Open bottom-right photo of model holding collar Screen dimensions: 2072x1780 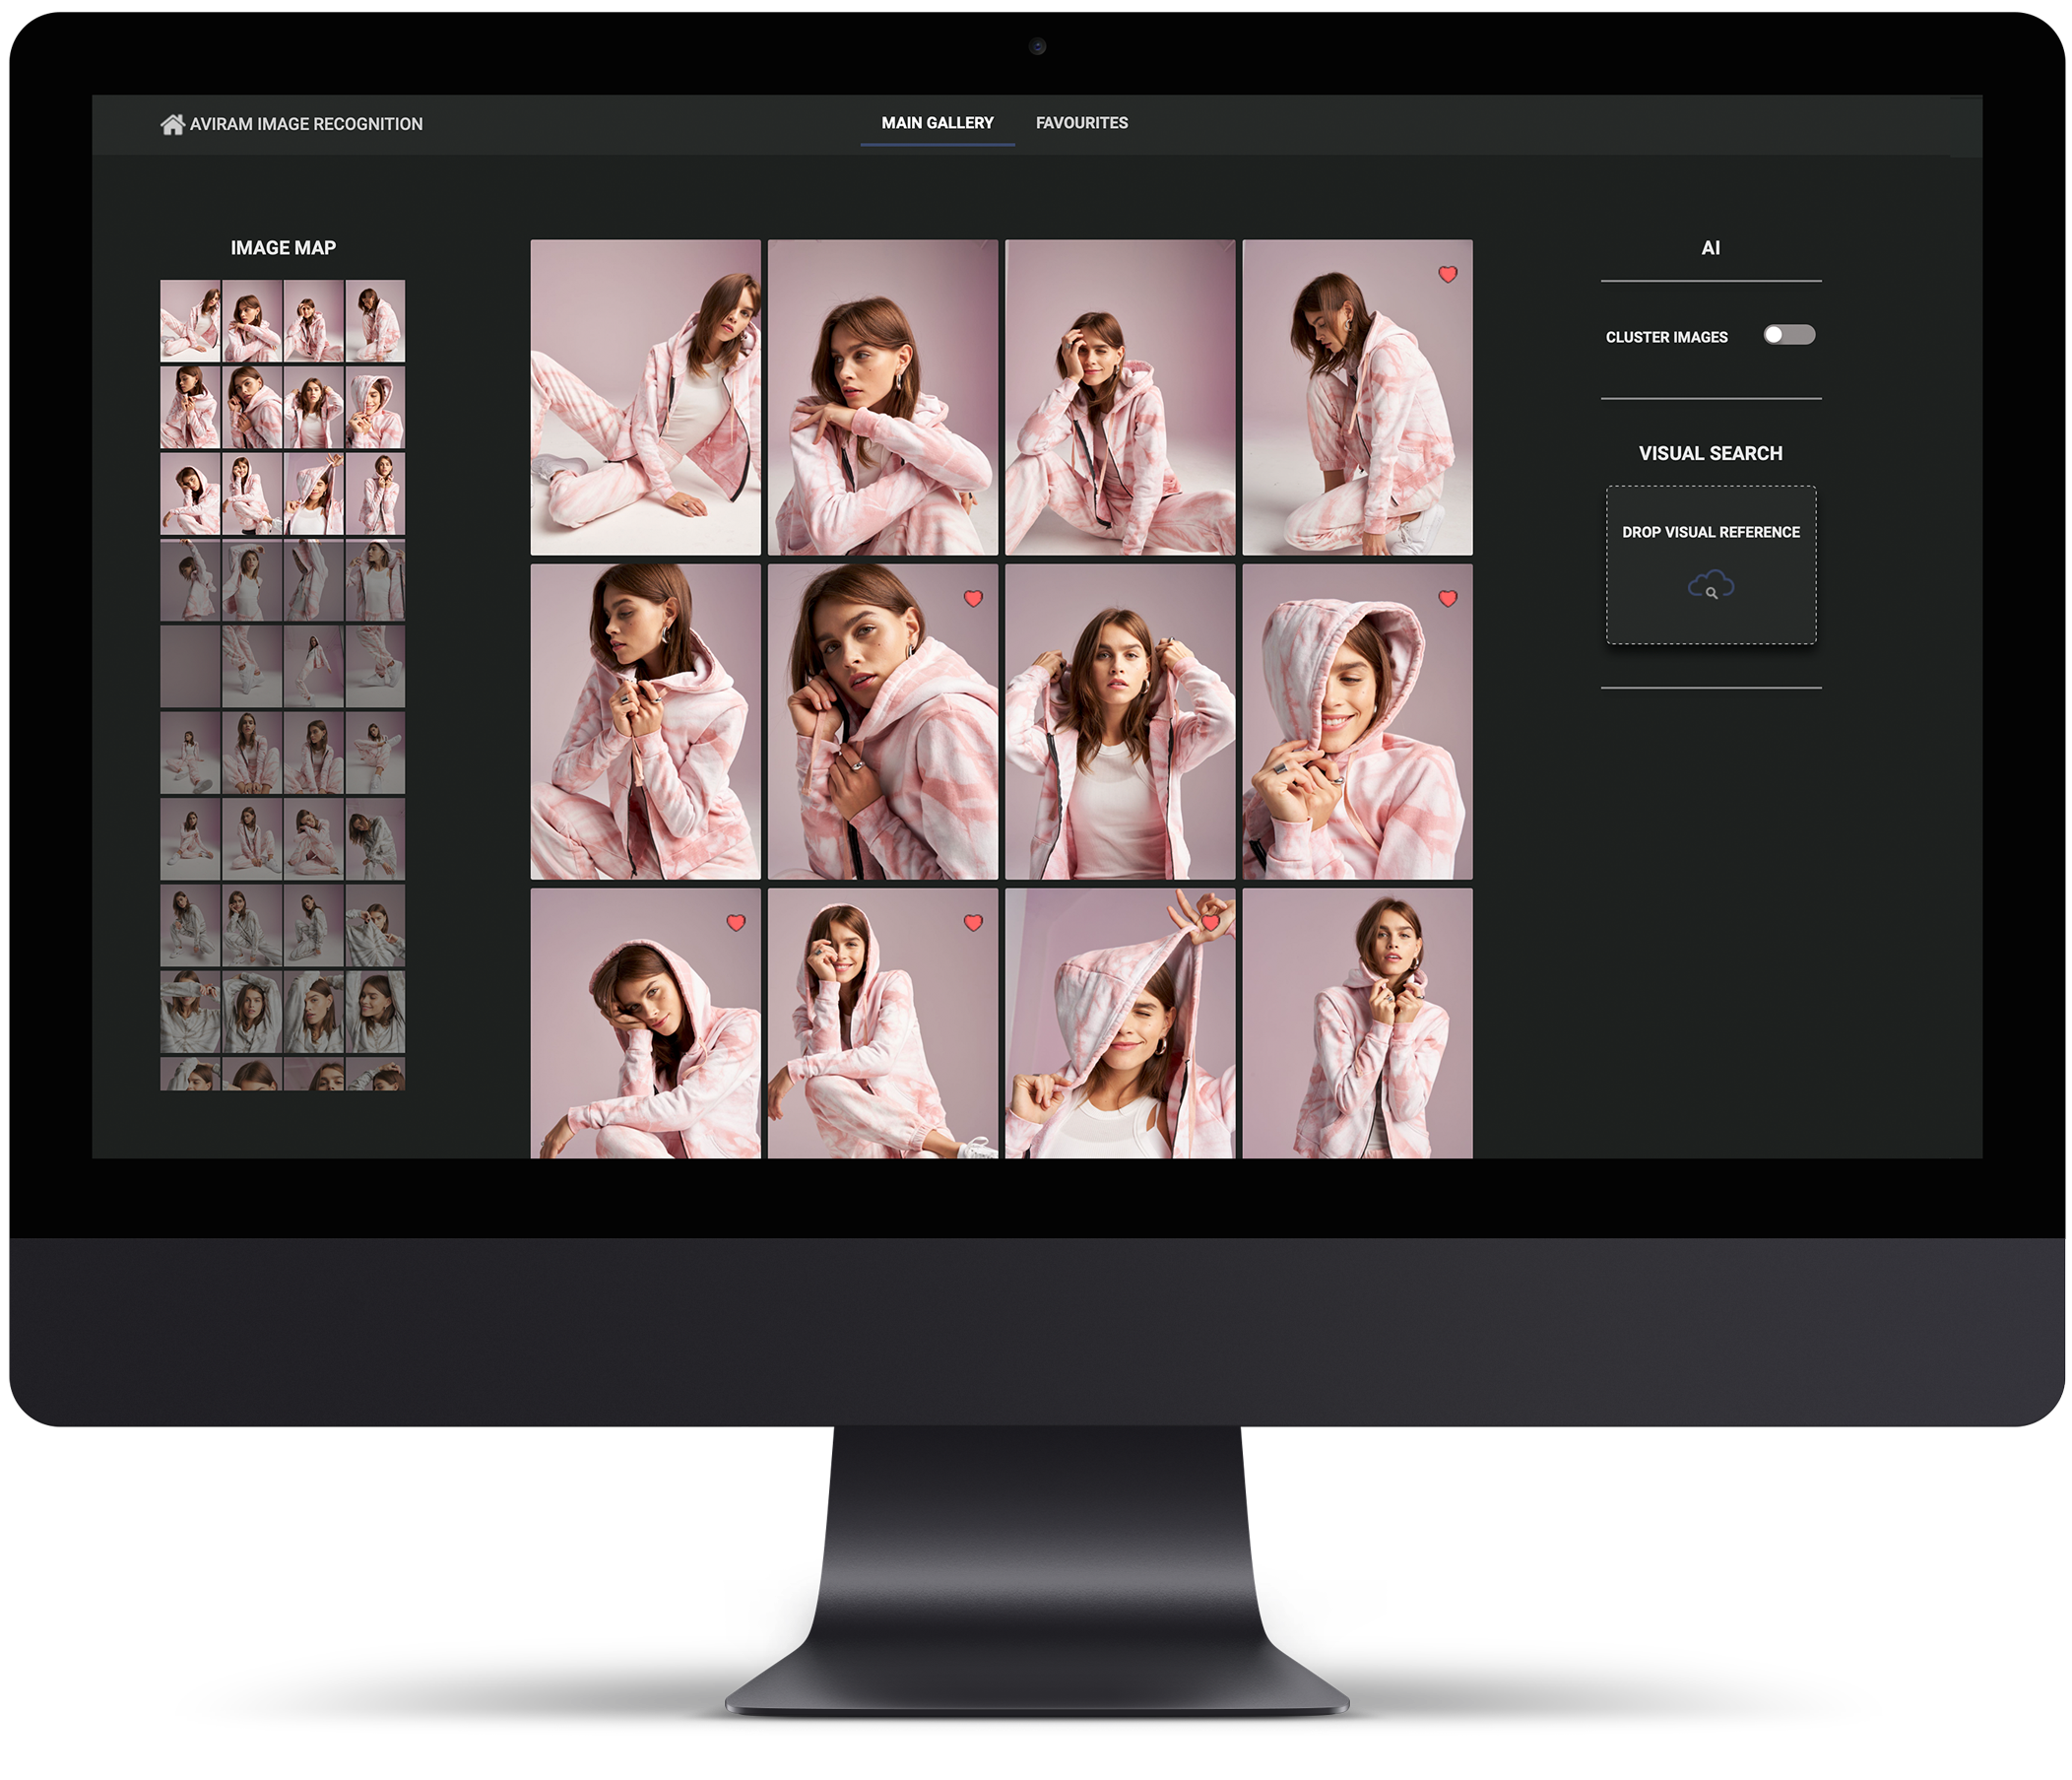(x=1356, y=1022)
